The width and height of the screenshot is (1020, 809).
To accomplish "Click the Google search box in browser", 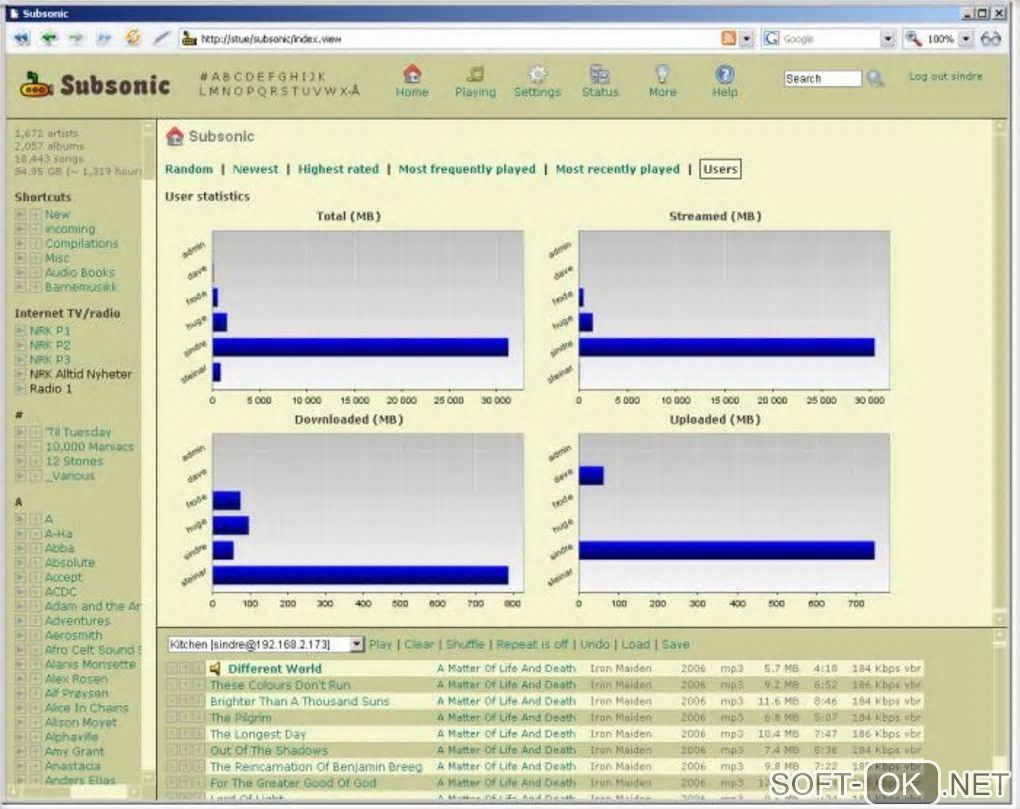I will coord(829,39).
